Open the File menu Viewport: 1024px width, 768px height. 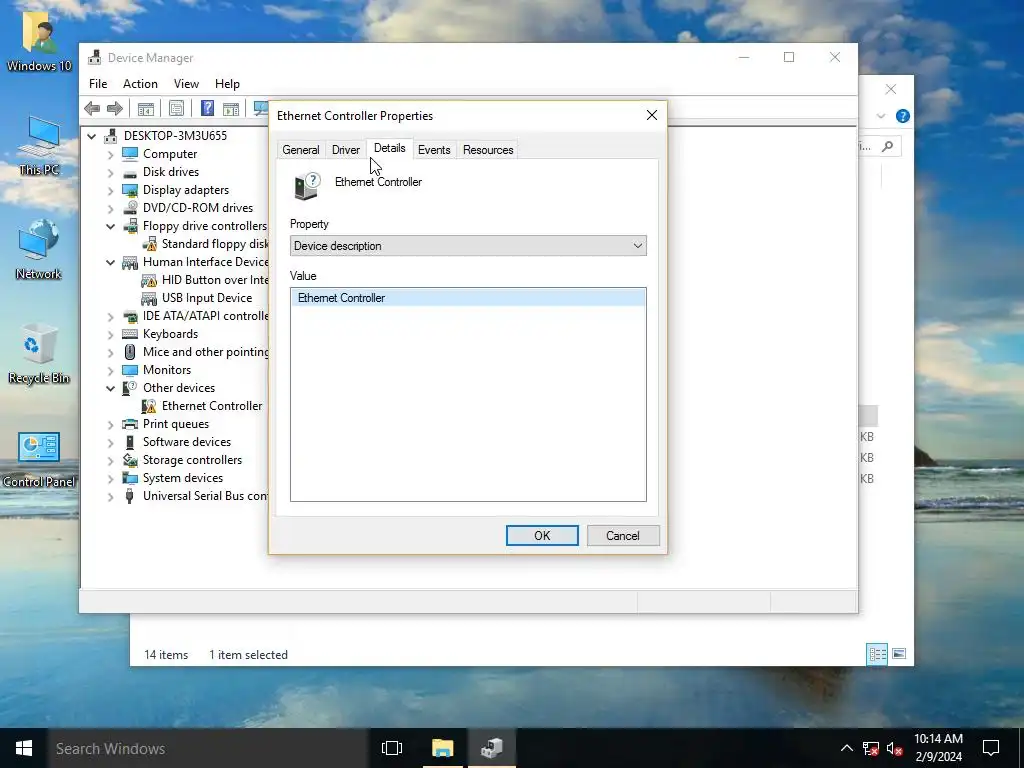click(98, 84)
